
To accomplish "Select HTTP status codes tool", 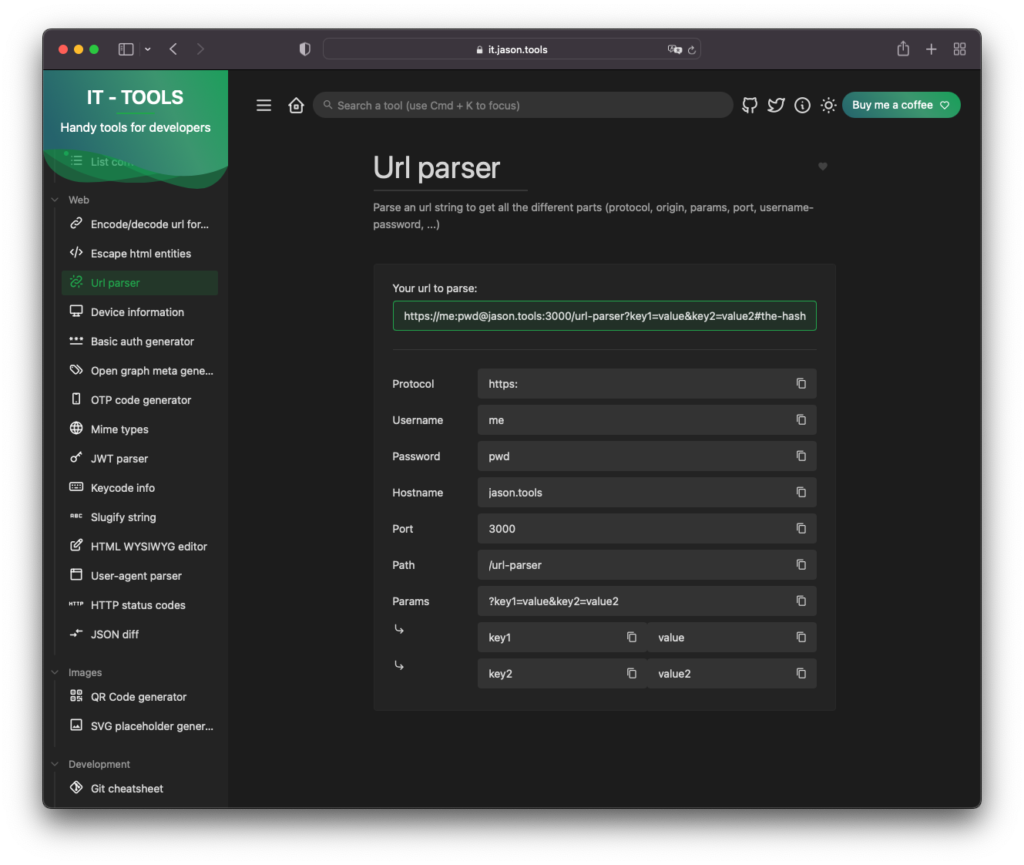I will (140, 605).
